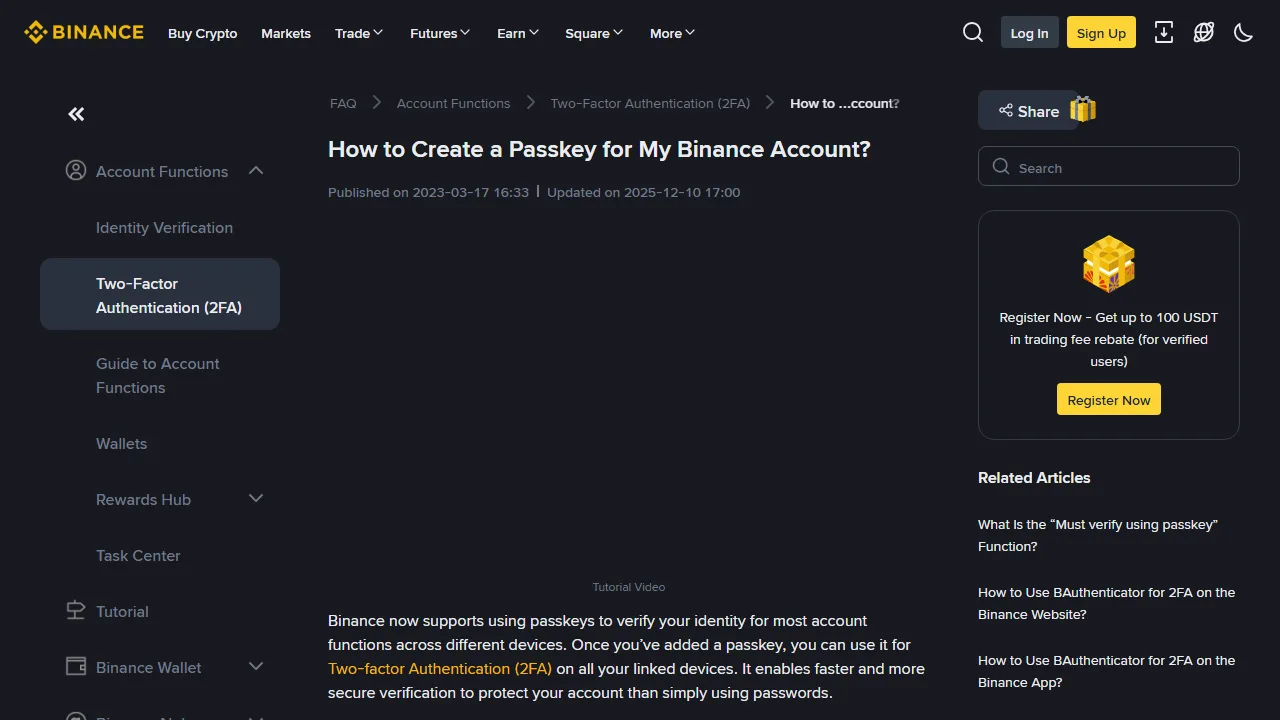Collapse sidebar with double chevron icon
Viewport: 1280px width, 720px height.
(76, 114)
